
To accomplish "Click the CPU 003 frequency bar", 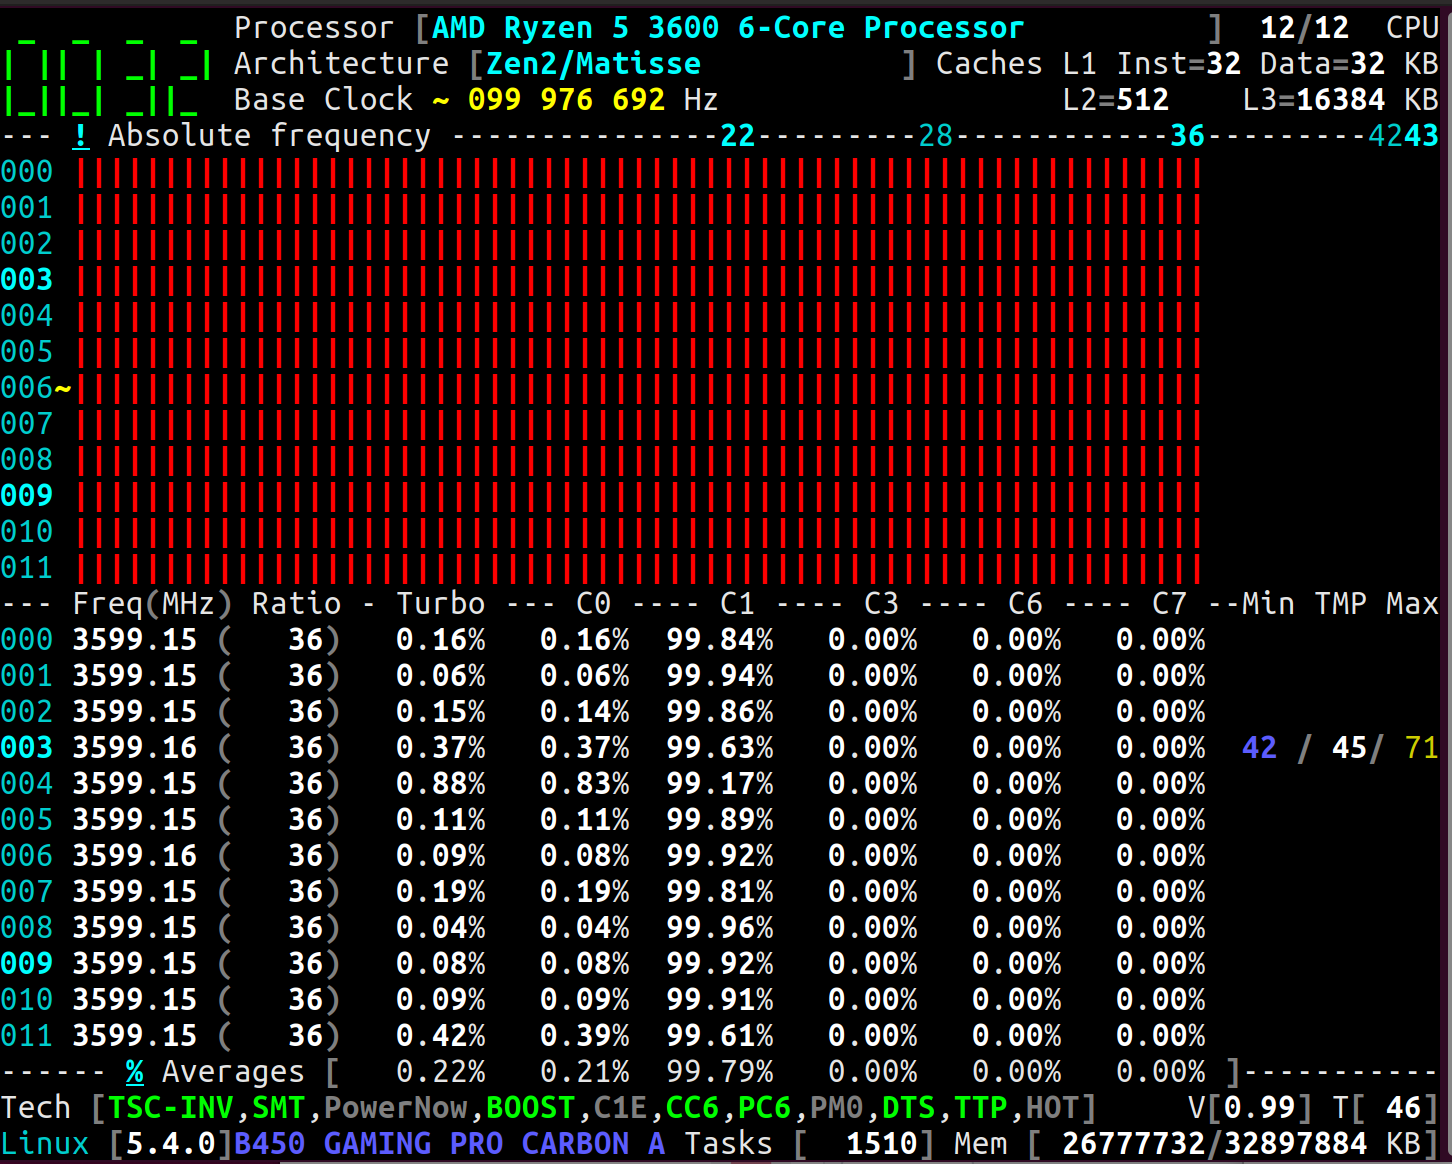I will pos(639,280).
